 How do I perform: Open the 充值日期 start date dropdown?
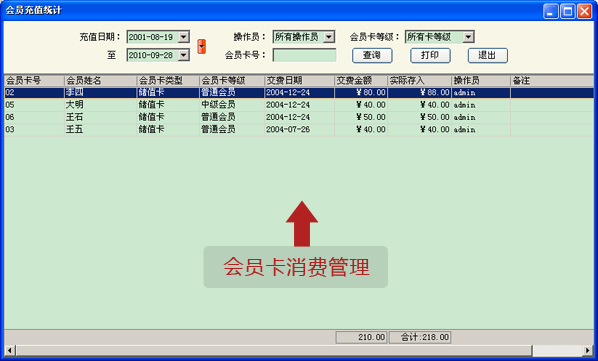[184, 37]
